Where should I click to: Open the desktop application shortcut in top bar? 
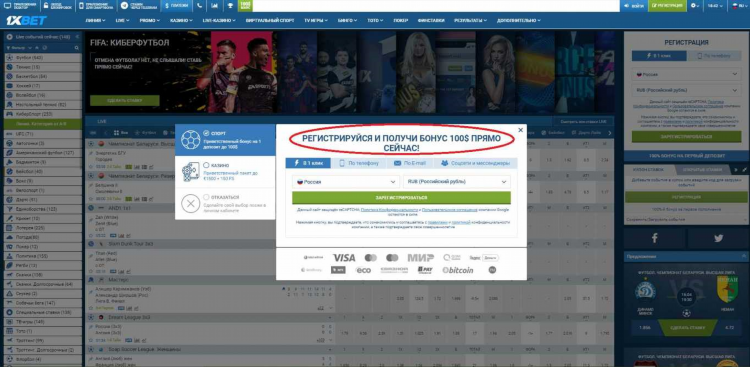coord(20,6)
